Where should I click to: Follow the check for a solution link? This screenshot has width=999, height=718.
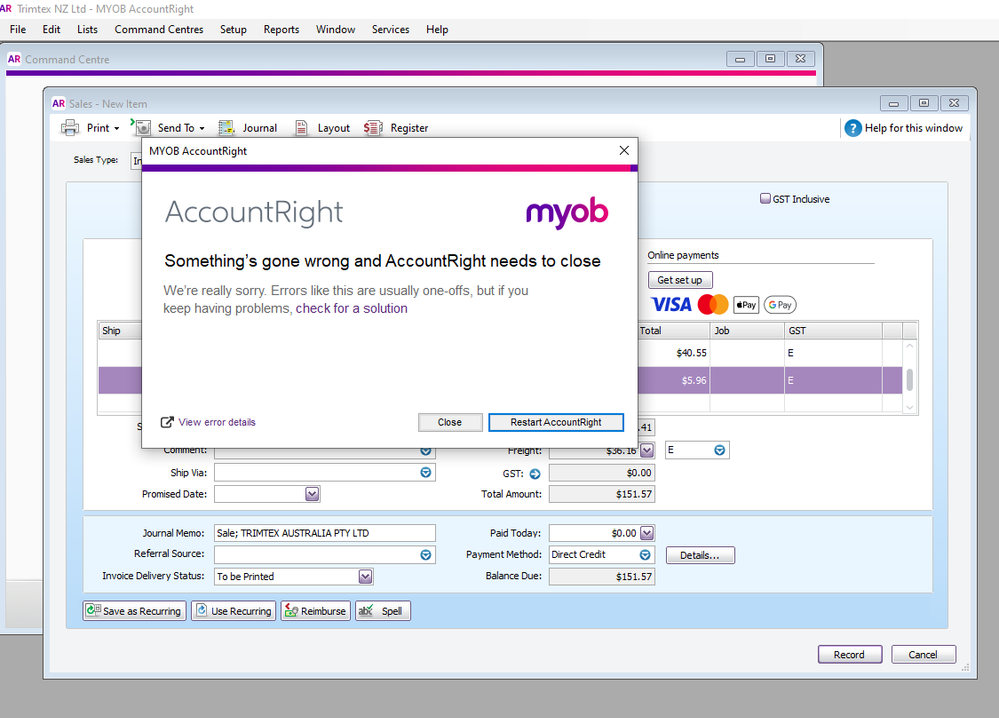click(x=351, y=309)
